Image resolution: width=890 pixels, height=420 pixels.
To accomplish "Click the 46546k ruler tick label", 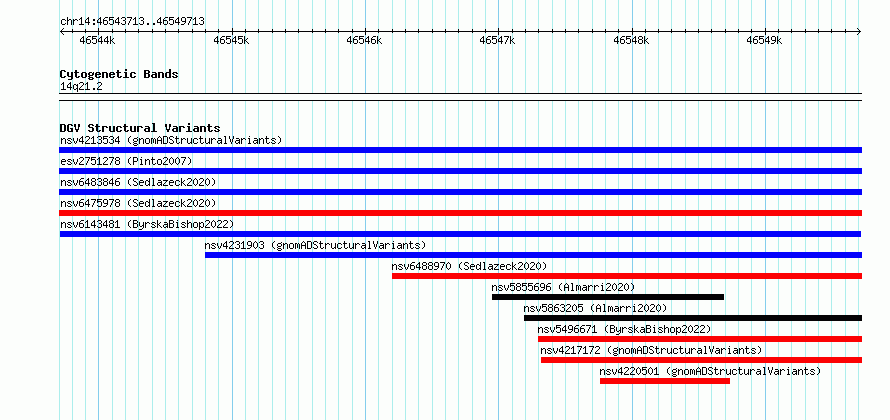I will click(364, 40).
